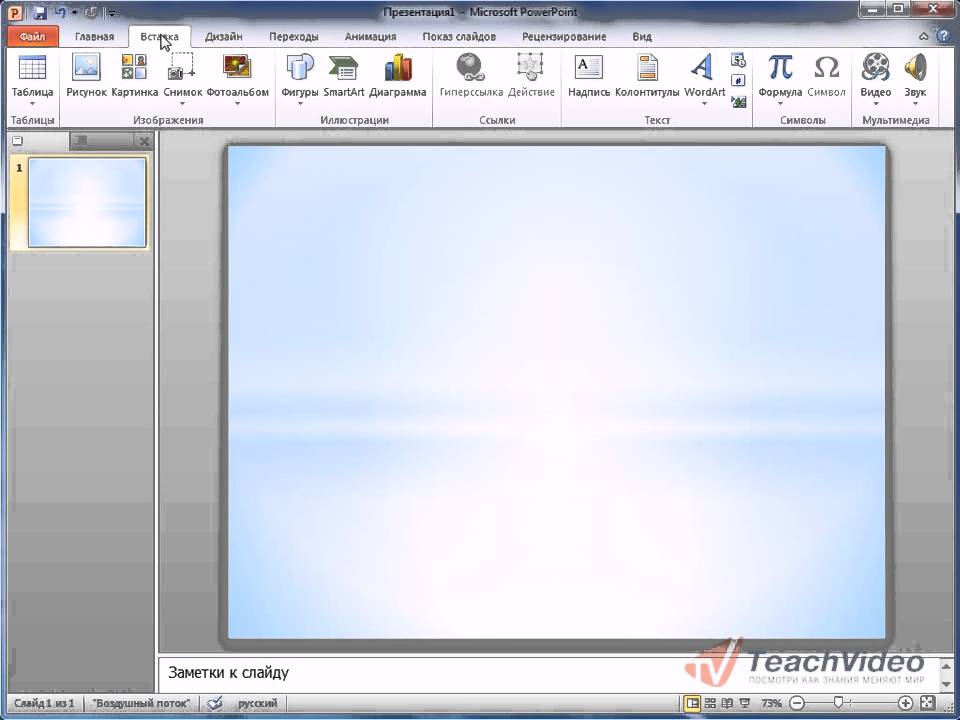
Task: Switch to Normal view in status bar
Action: coord(692,703)
